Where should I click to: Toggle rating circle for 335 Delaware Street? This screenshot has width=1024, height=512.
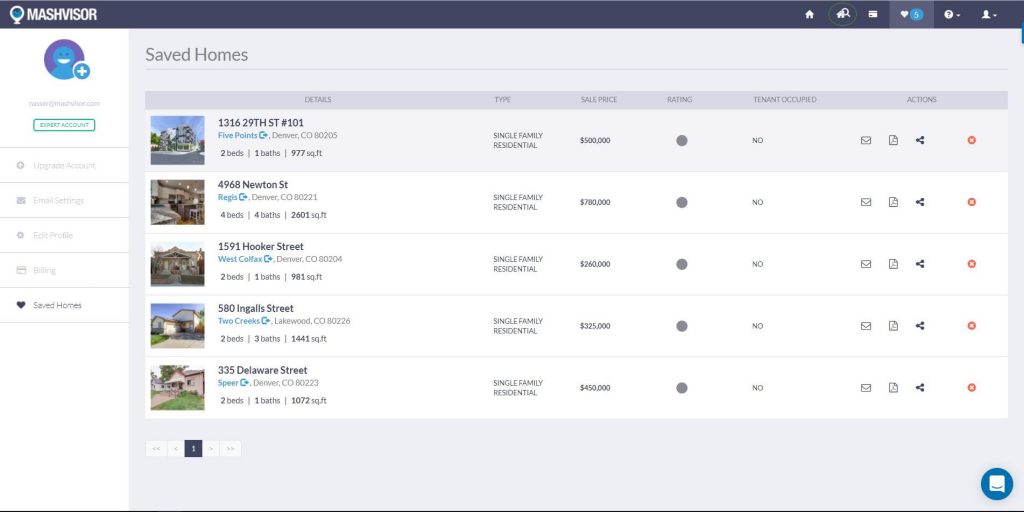[x=682, y=388]
